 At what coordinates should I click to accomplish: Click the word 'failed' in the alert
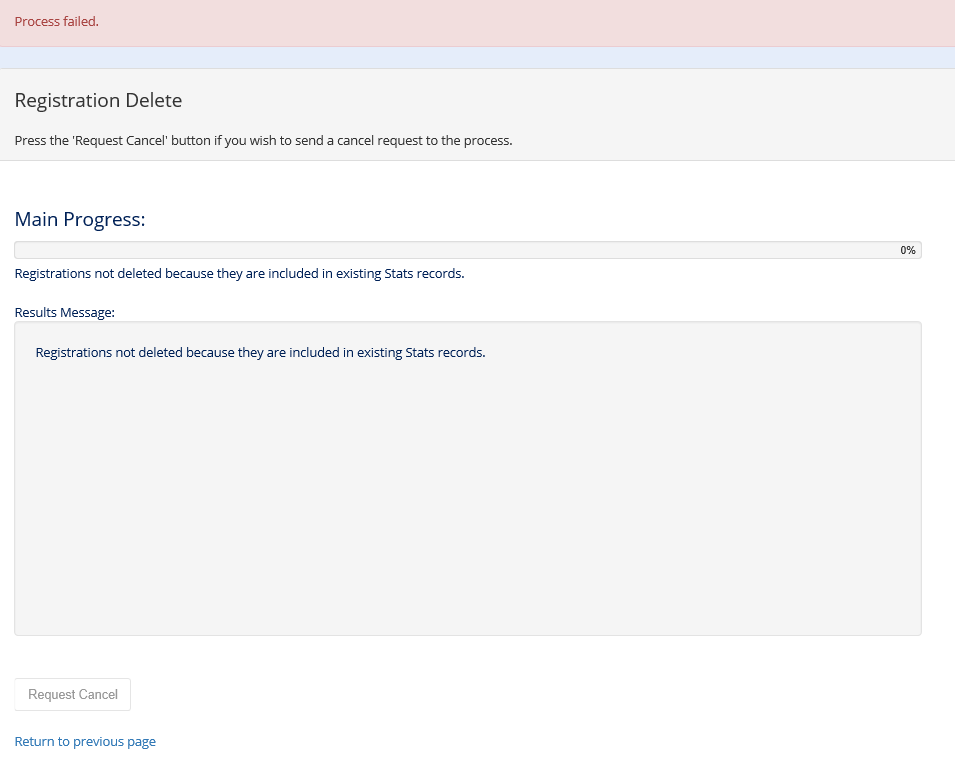tap(80, 22)
